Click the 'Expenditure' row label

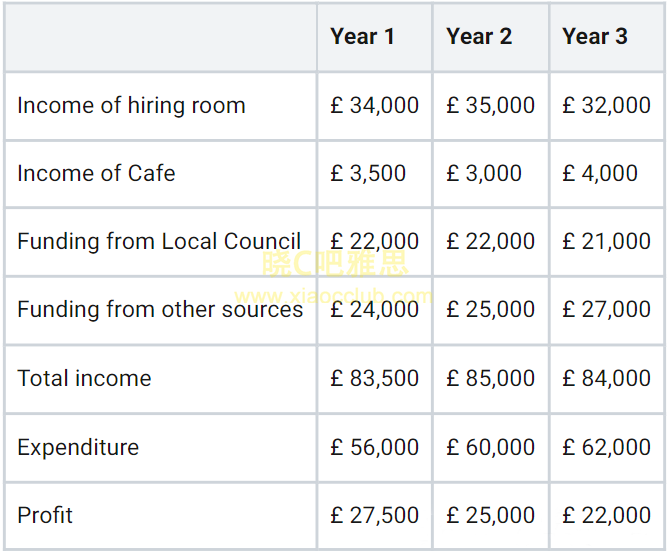(78, 447)
